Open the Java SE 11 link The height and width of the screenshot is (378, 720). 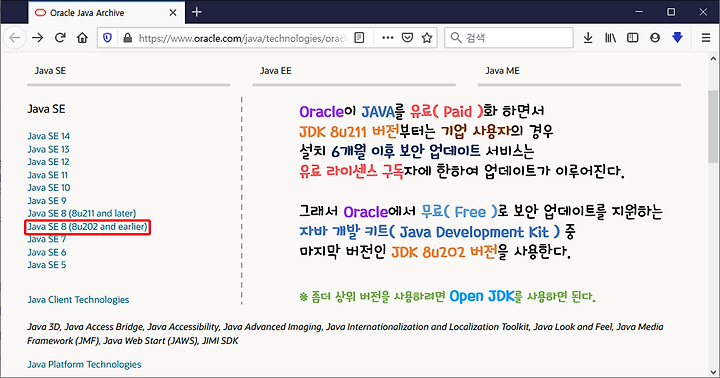click(47, 175)
